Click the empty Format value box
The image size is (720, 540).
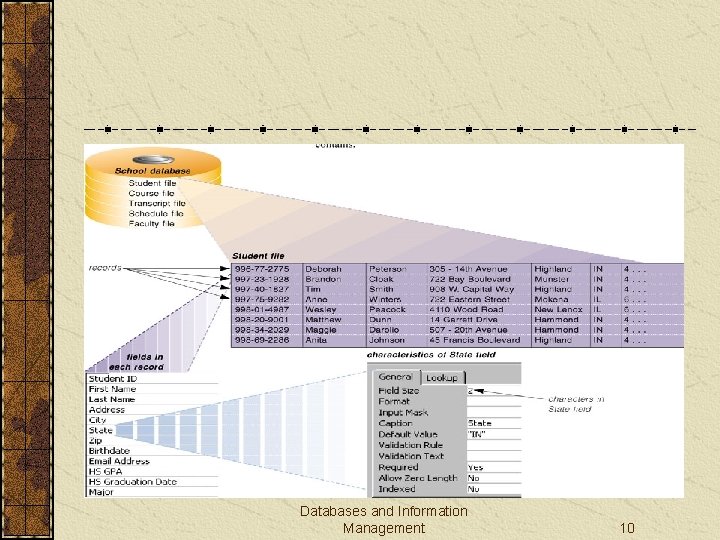coord(494,401)
